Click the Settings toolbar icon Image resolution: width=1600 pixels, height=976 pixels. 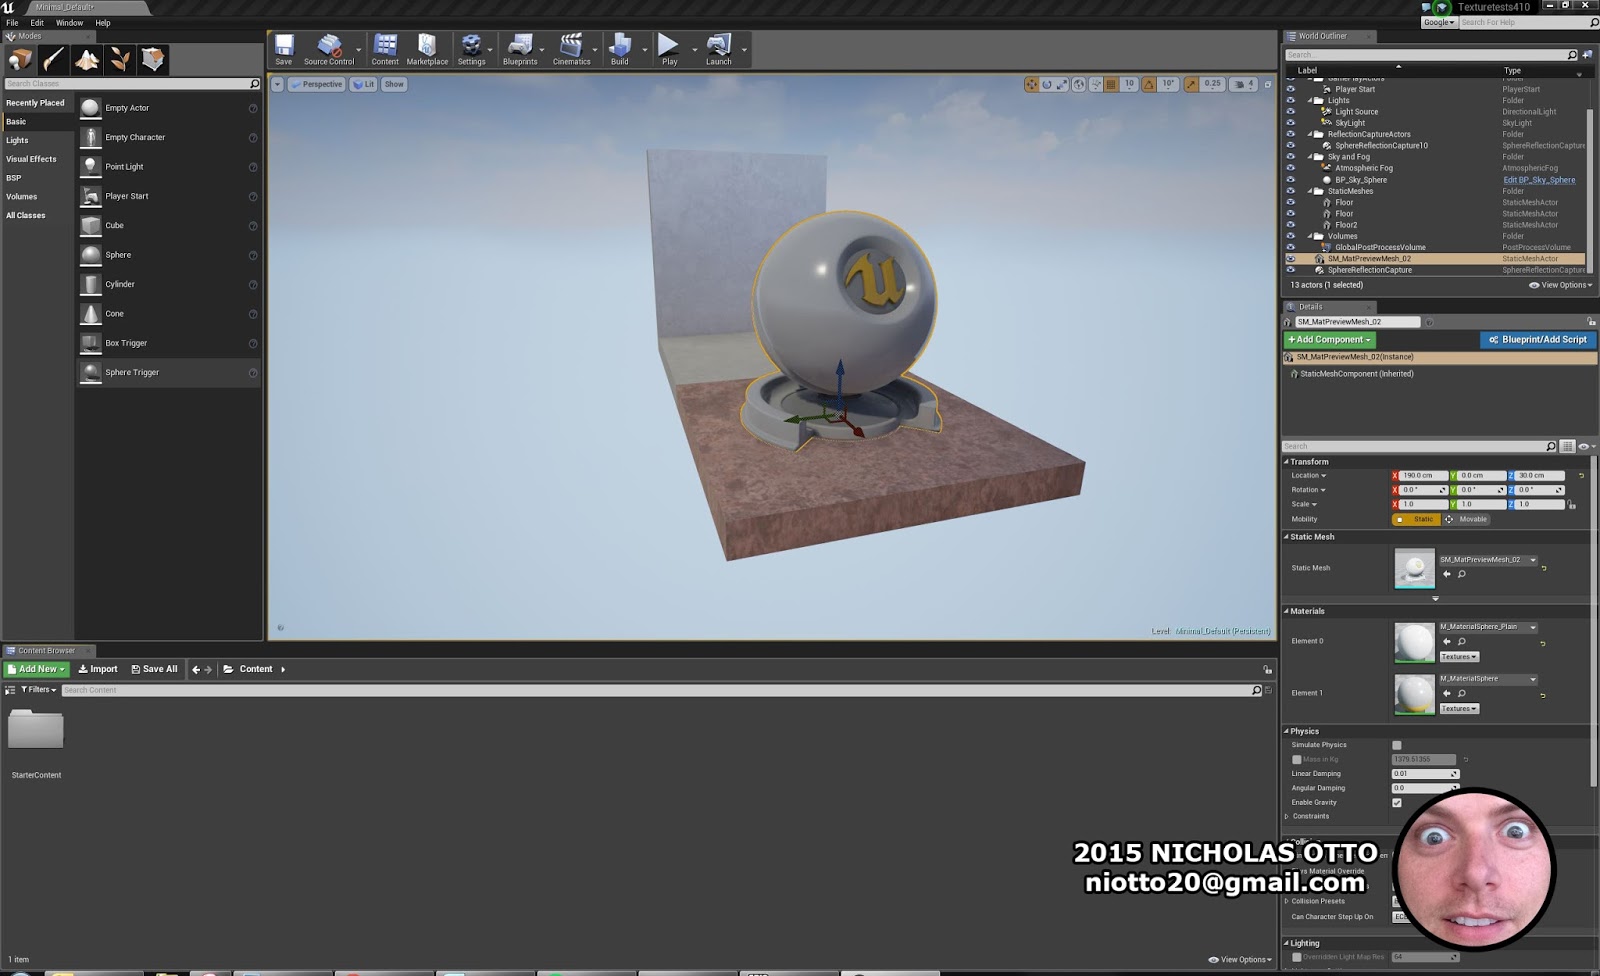click(x=471, y=49)
